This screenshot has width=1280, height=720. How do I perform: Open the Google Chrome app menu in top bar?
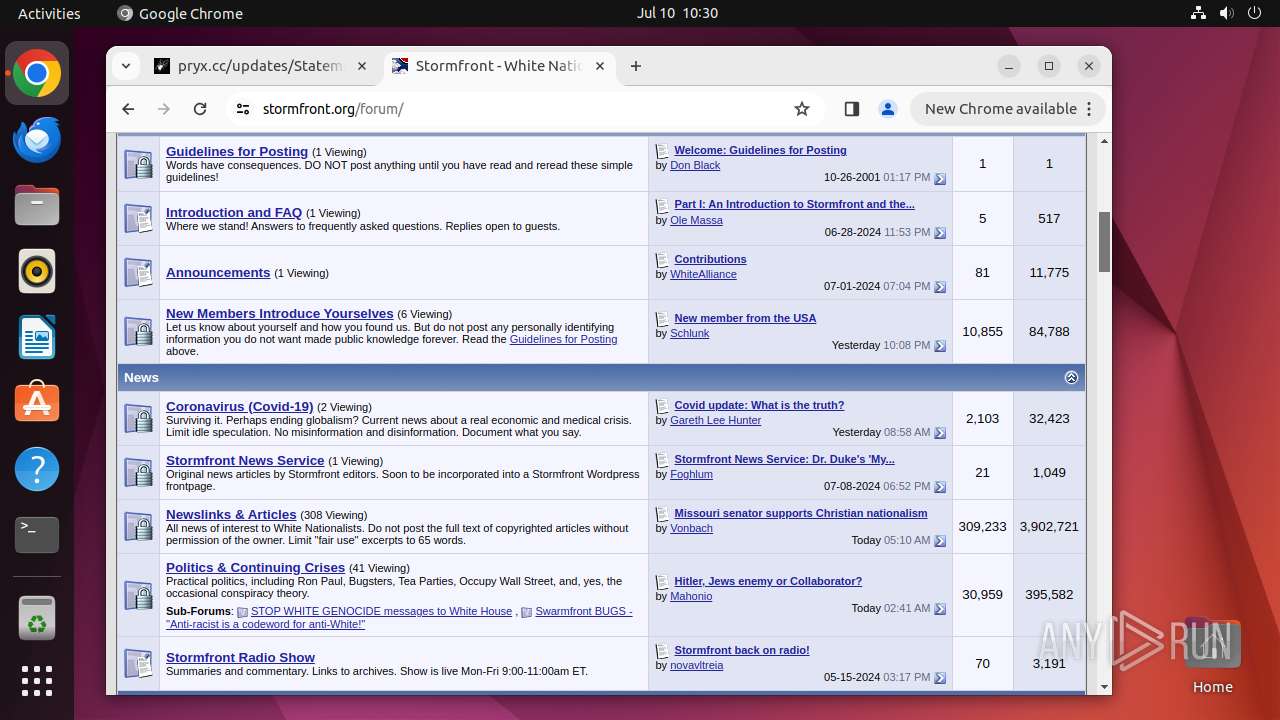(180, 13)
